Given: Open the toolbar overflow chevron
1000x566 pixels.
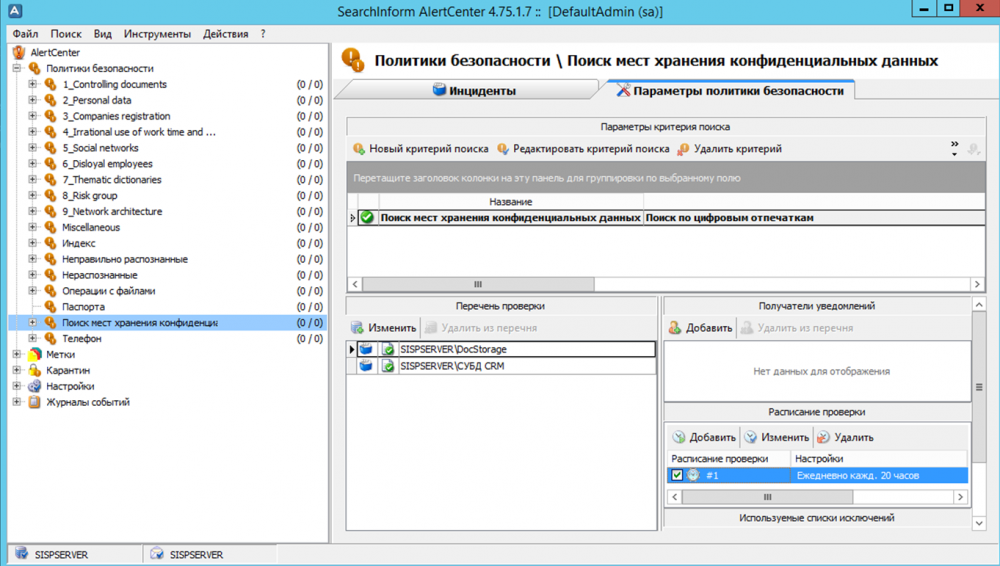Looking at the screenshot, I should pos(954,148).
